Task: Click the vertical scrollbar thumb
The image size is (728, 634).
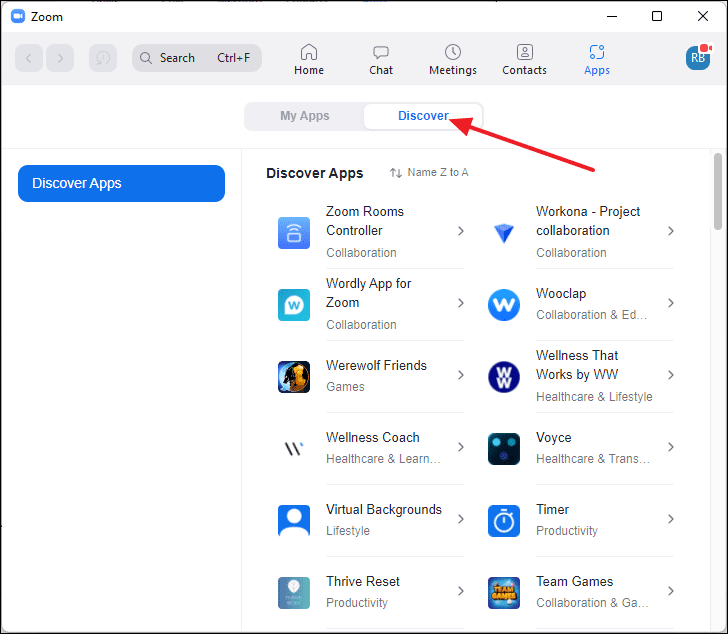Action: (718, 191)
